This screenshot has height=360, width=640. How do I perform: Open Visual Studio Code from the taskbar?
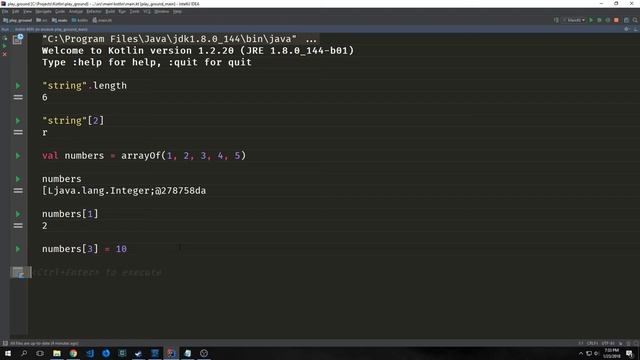point(90,353)
